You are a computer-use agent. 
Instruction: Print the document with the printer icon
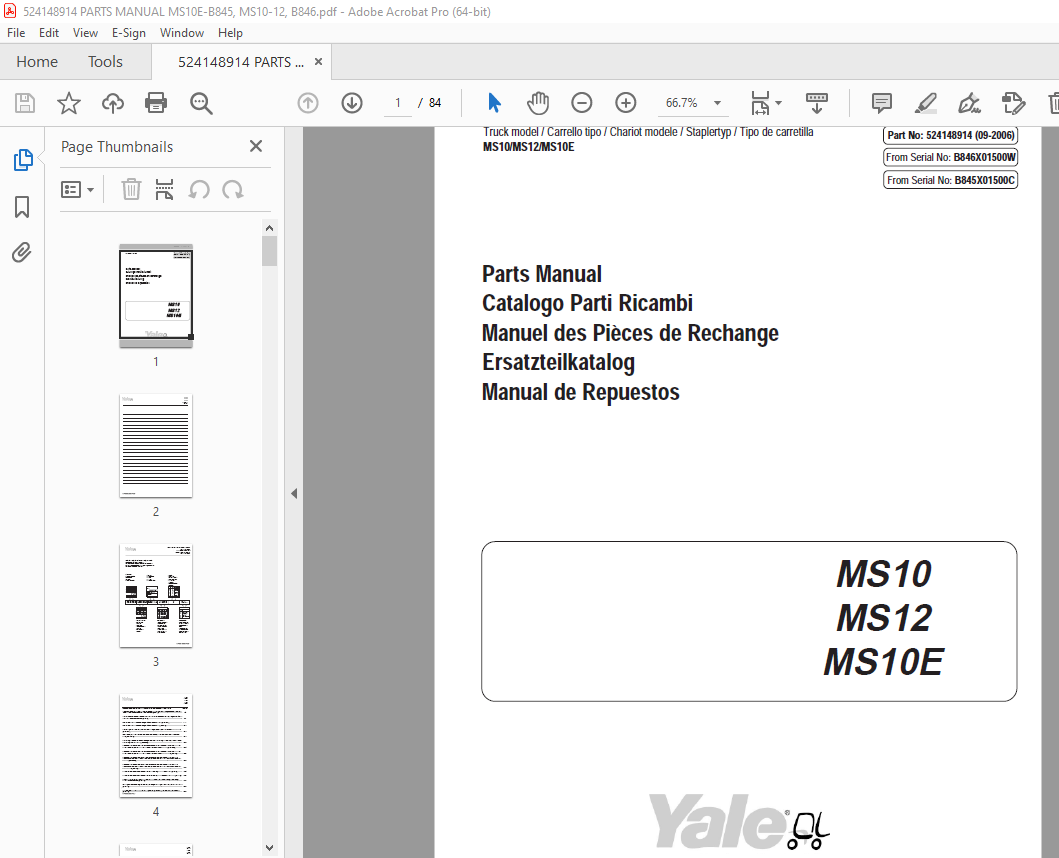(x=156, y=103)
